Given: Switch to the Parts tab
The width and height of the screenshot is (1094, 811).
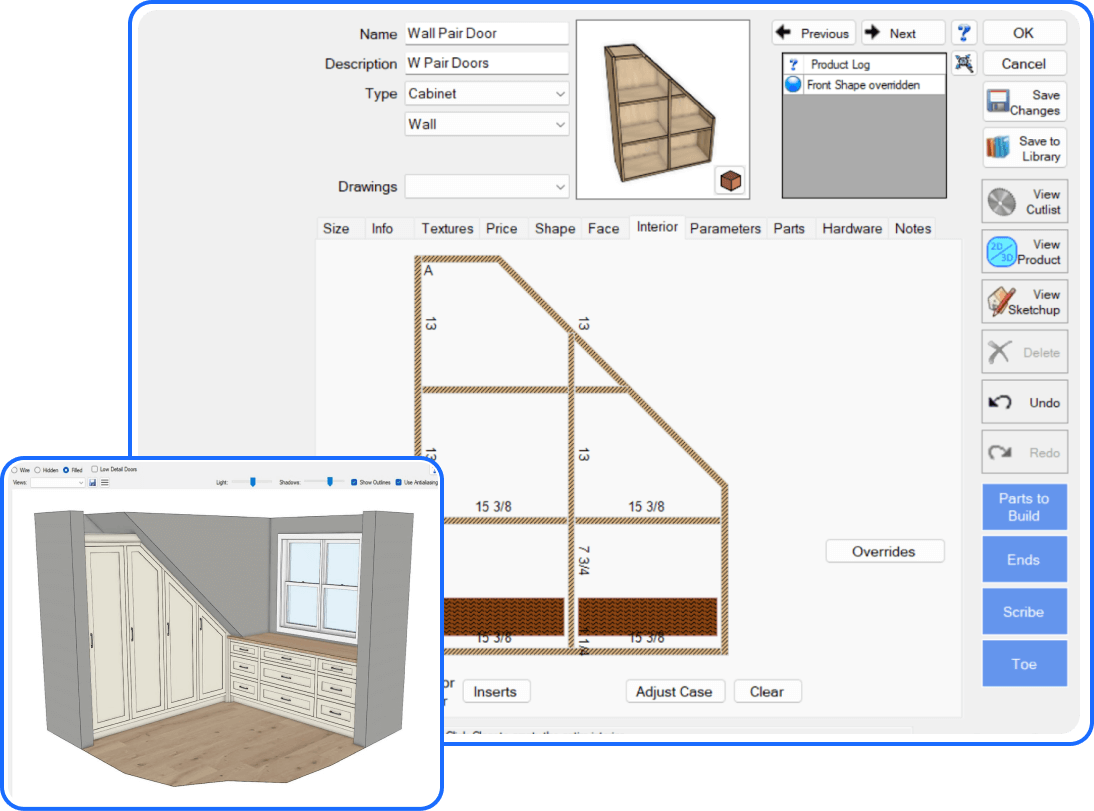Looking at the screenshot, I should click(789, 228).
